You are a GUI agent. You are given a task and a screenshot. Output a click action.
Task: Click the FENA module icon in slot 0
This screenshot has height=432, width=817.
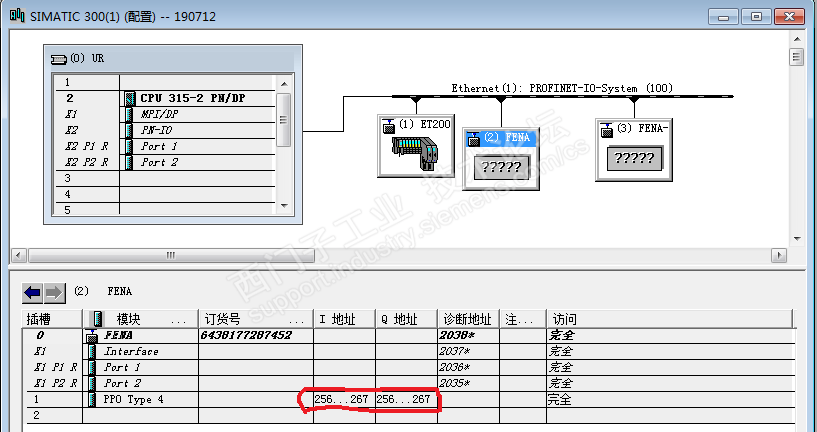(x=92, y=336)
